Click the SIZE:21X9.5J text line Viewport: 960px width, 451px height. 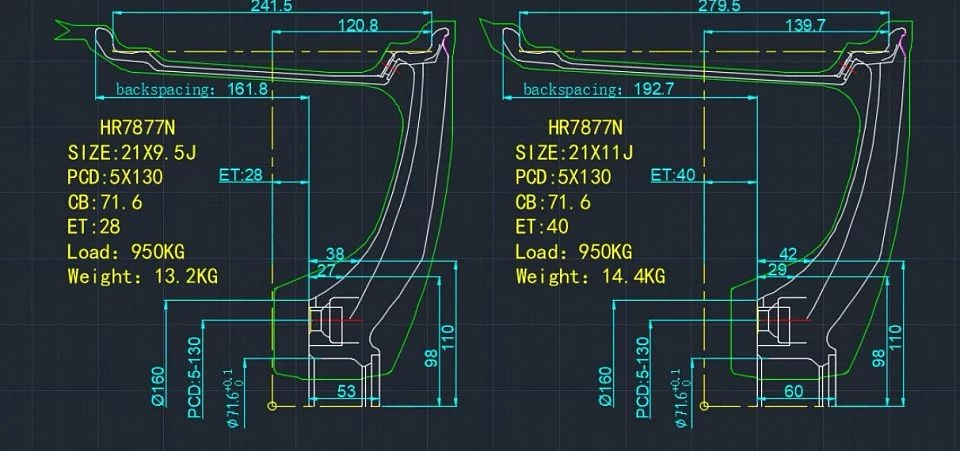click(x=132, y=152)
